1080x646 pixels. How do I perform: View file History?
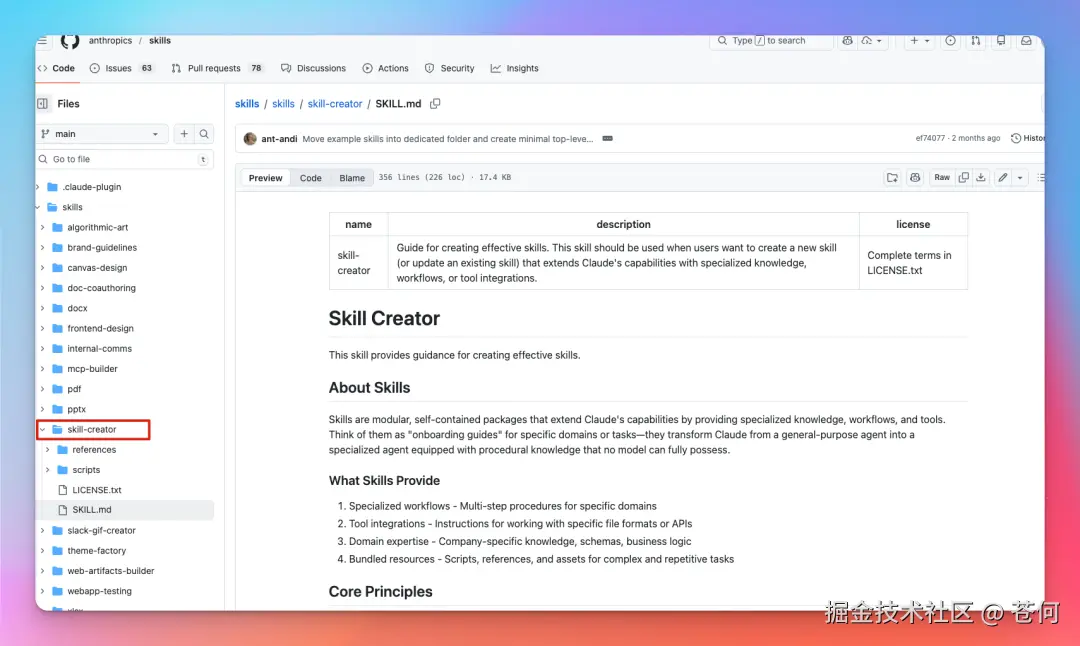coord(1027,138)
